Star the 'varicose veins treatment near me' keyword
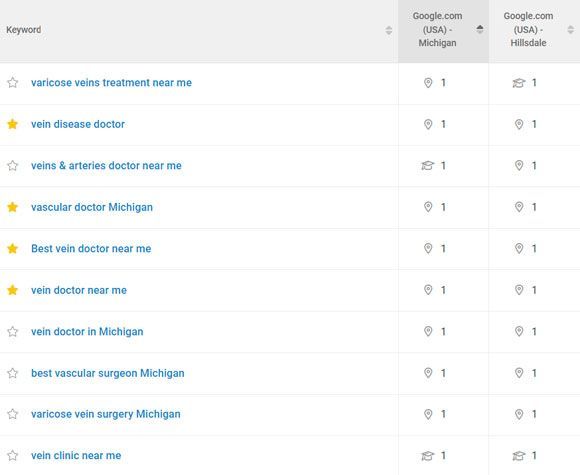This screenshot has height=475, width=580. click(13, 82)
